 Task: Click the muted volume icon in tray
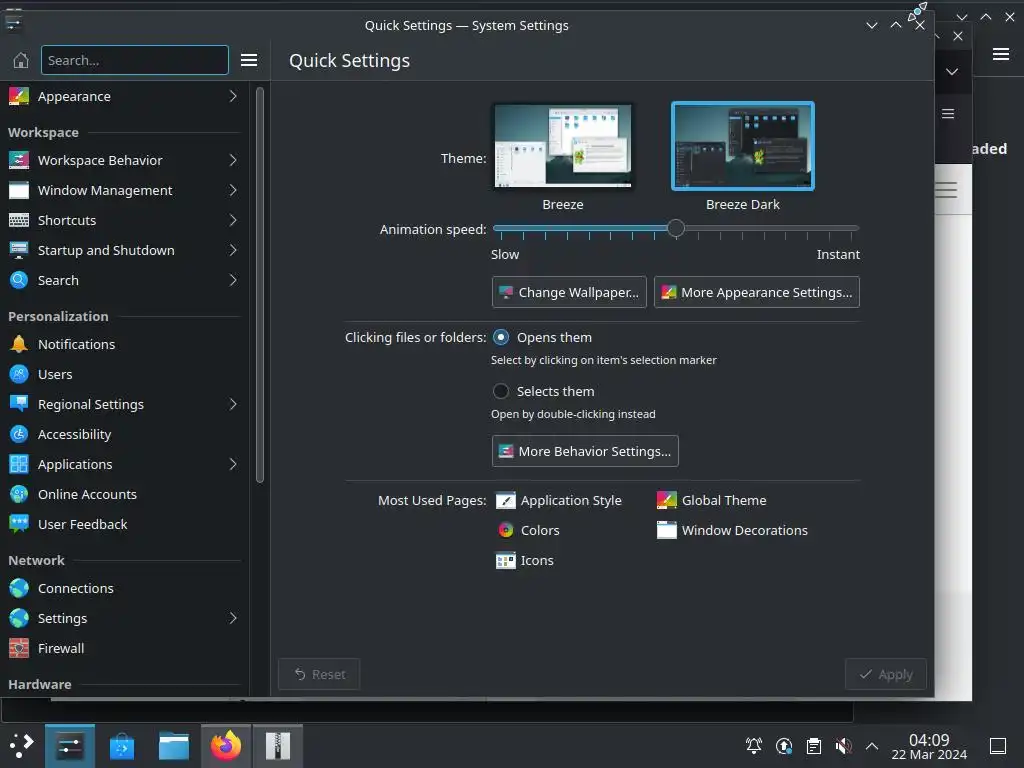coord(843,746)
